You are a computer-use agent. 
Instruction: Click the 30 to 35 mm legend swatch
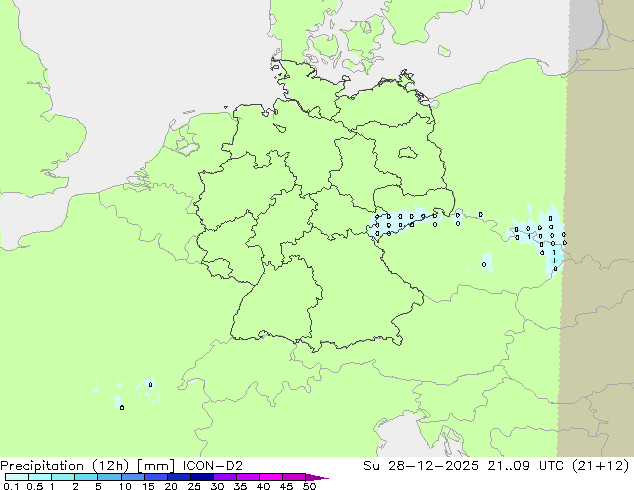pyautogui.click(x=224, y=477)
